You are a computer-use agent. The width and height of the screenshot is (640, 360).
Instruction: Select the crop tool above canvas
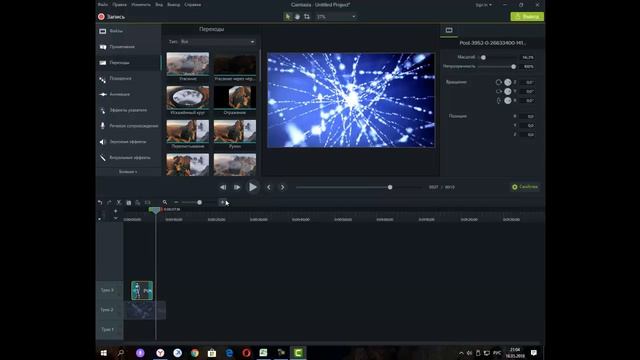[x=307, y=17]
